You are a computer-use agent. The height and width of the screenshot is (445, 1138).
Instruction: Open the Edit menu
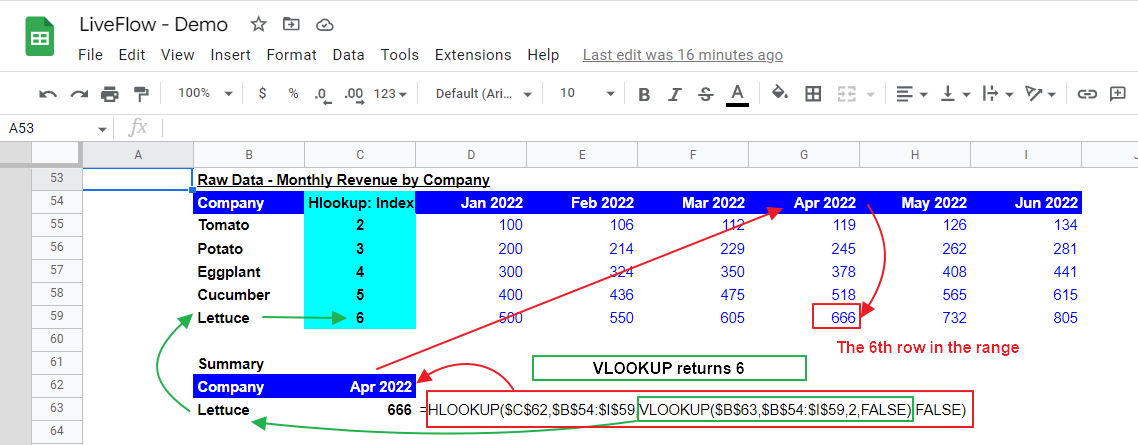(132, 55)
